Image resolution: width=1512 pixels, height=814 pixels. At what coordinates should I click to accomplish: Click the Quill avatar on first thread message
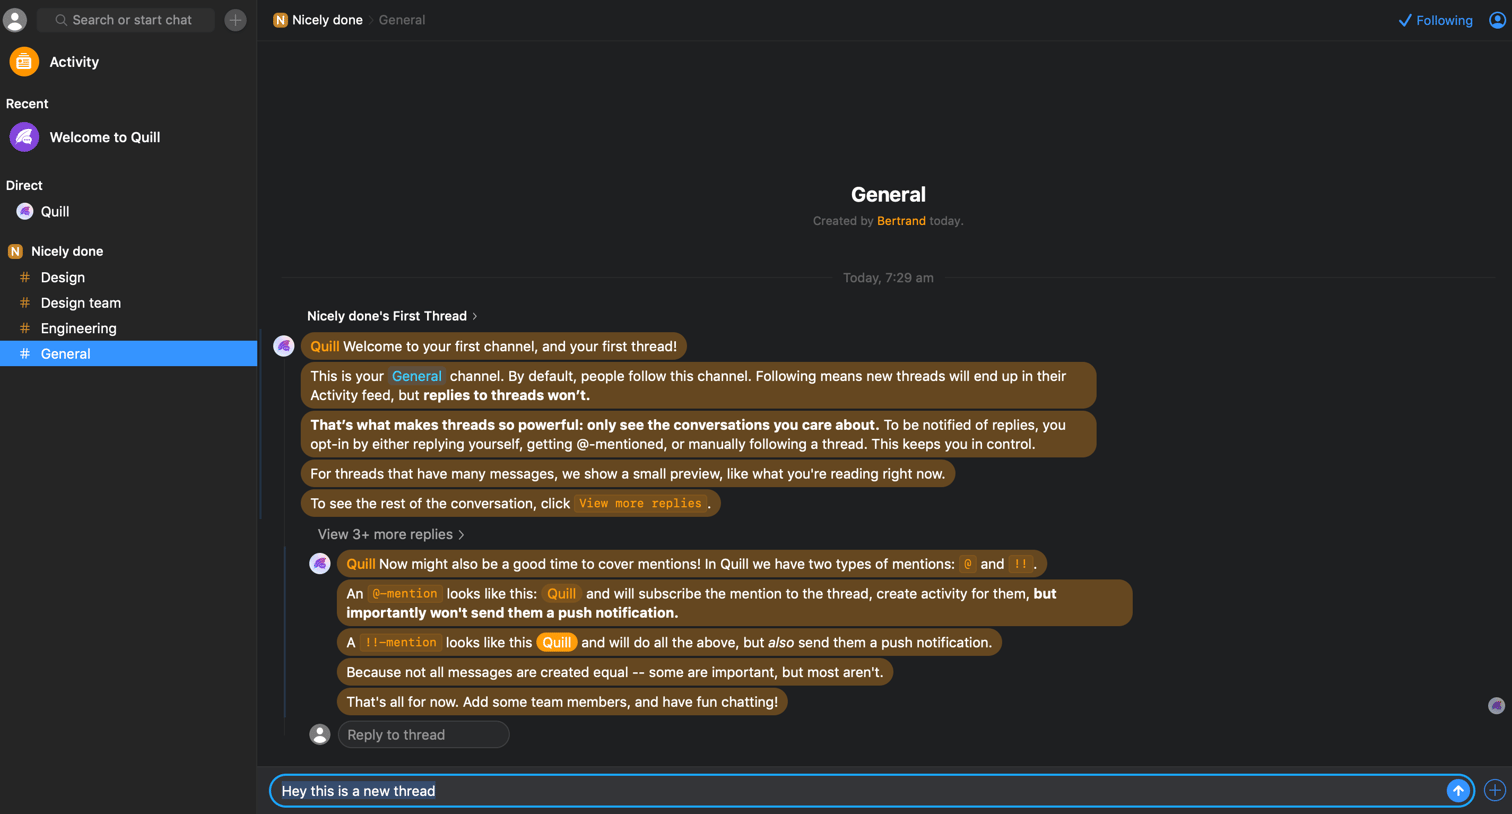(x=284, y=346)
